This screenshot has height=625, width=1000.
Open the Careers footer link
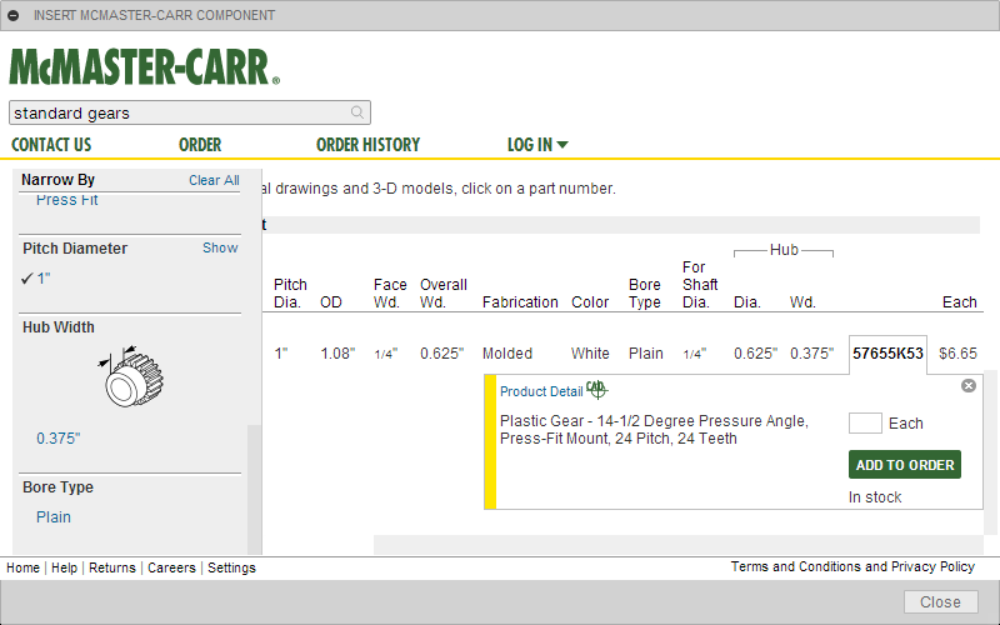[x=172, y=568]
